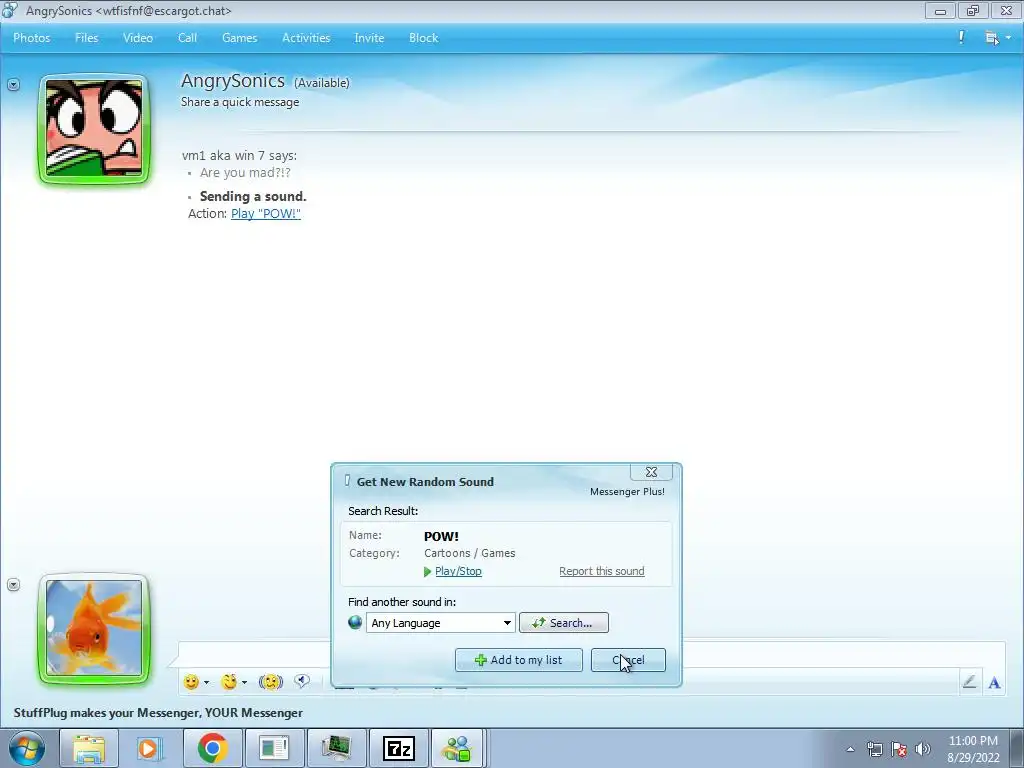Click AngrySonics avatar picture

coord(94,129)
